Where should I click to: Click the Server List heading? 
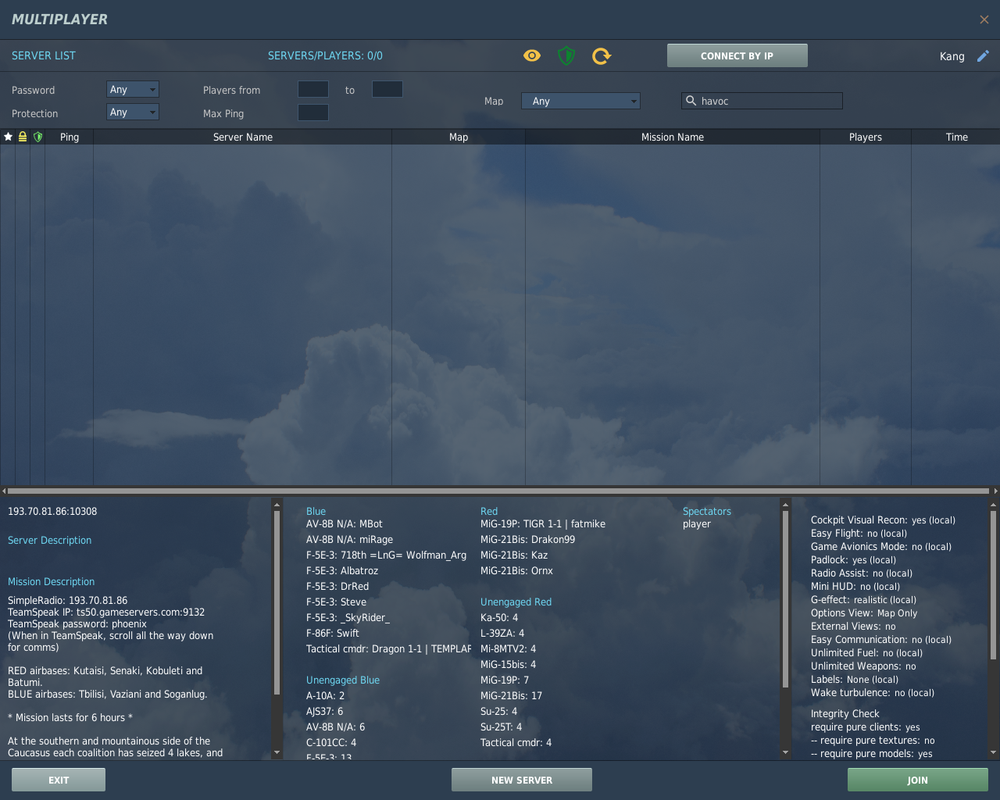coord(43,56)
